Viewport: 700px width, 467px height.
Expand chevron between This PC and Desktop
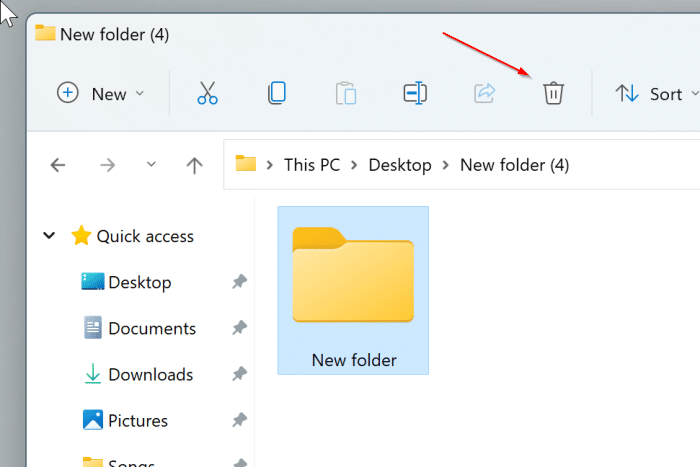coord(354,165)
